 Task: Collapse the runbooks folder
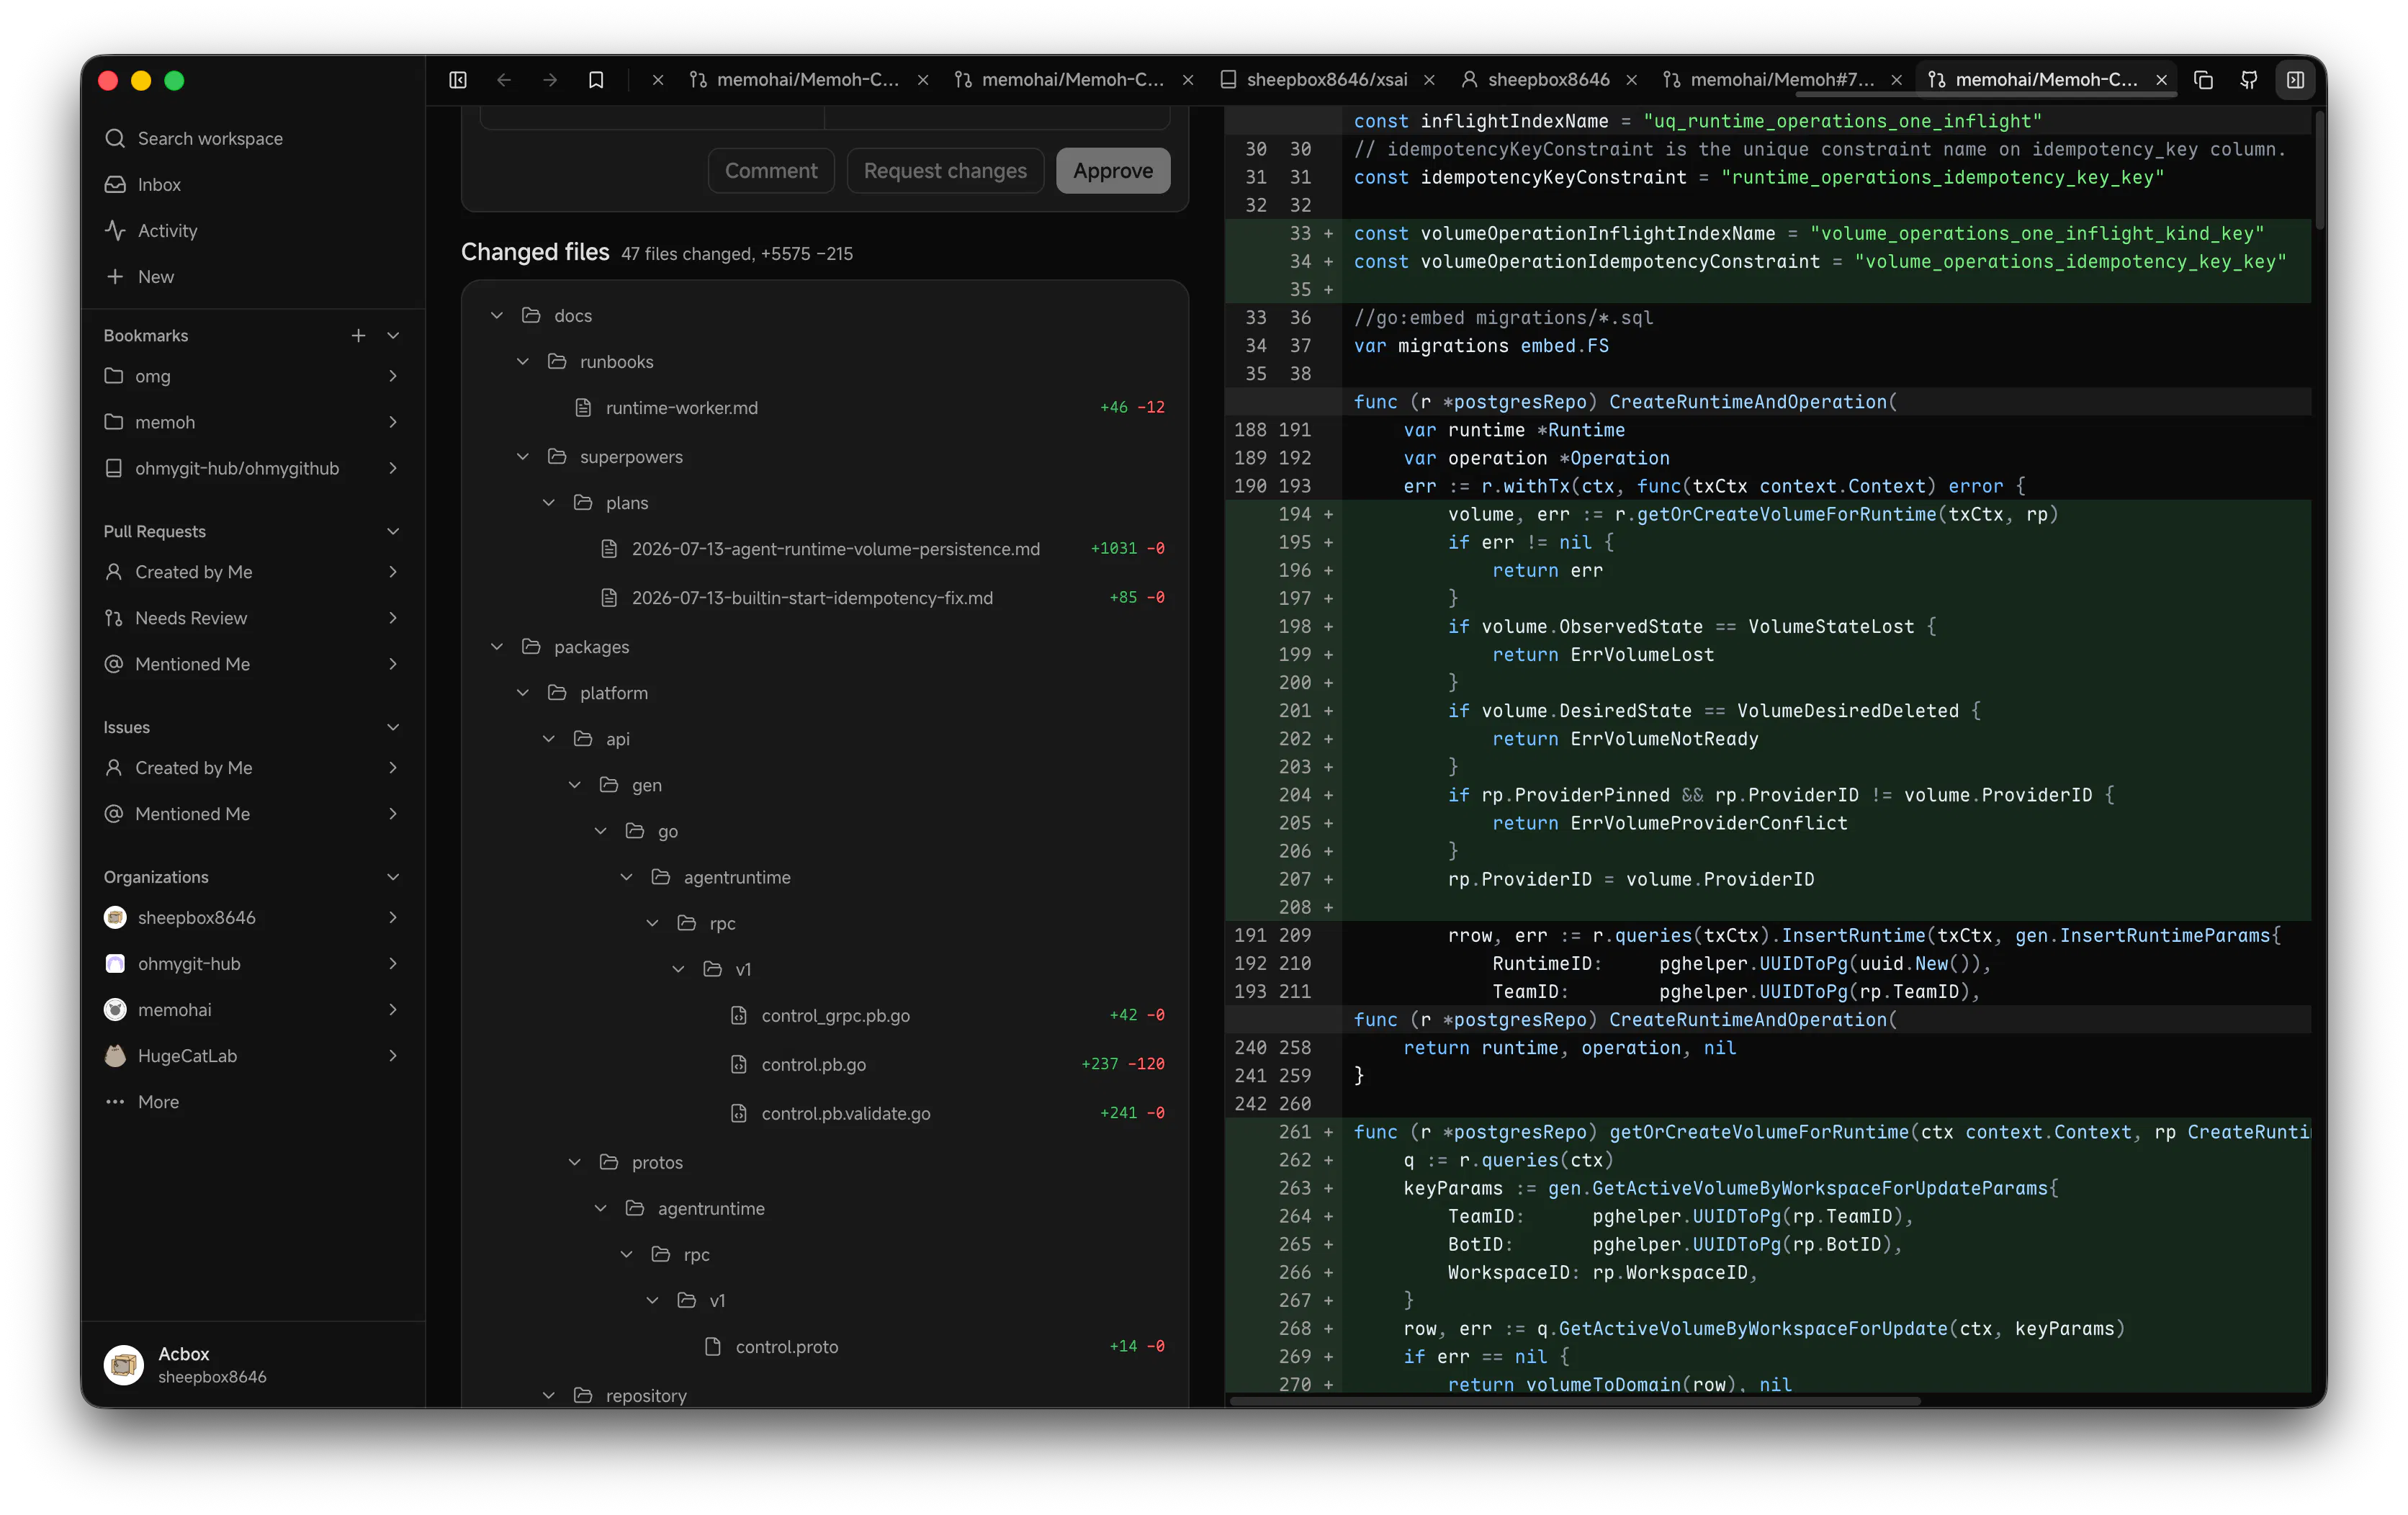pyautogui.click(x=523, y=362)
